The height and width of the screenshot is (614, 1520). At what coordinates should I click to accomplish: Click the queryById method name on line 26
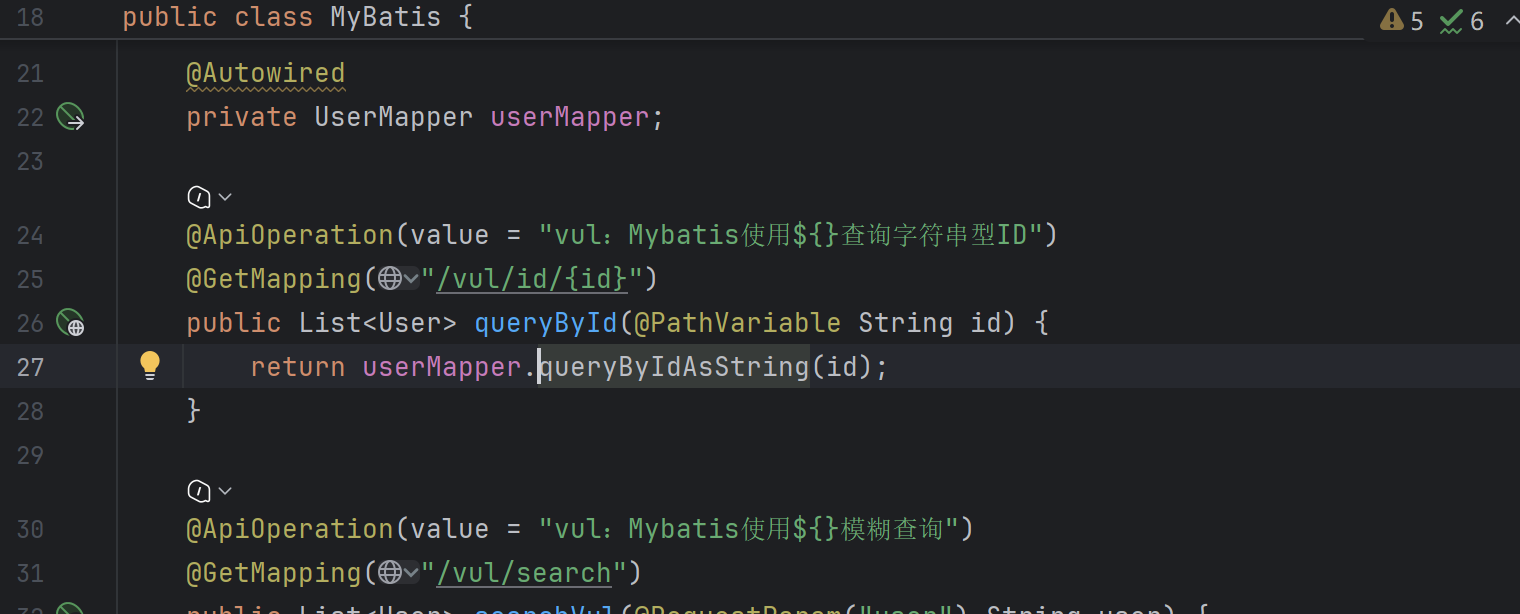pyautogui.click(x=546, y=323)
